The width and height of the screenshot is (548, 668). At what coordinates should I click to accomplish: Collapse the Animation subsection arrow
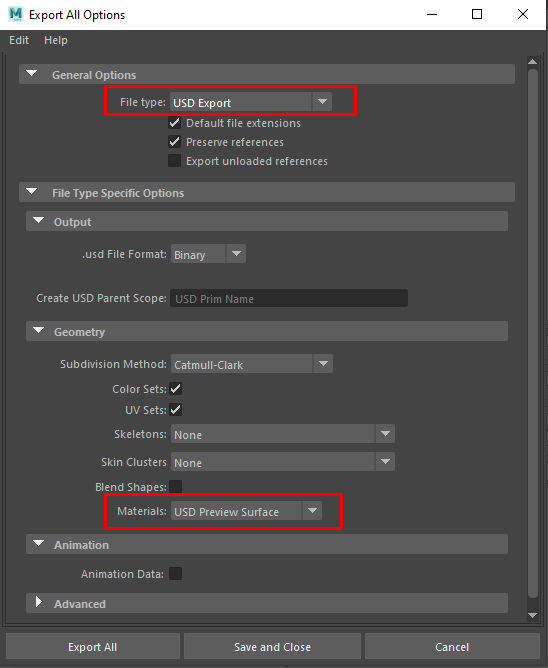click(39, 544)
